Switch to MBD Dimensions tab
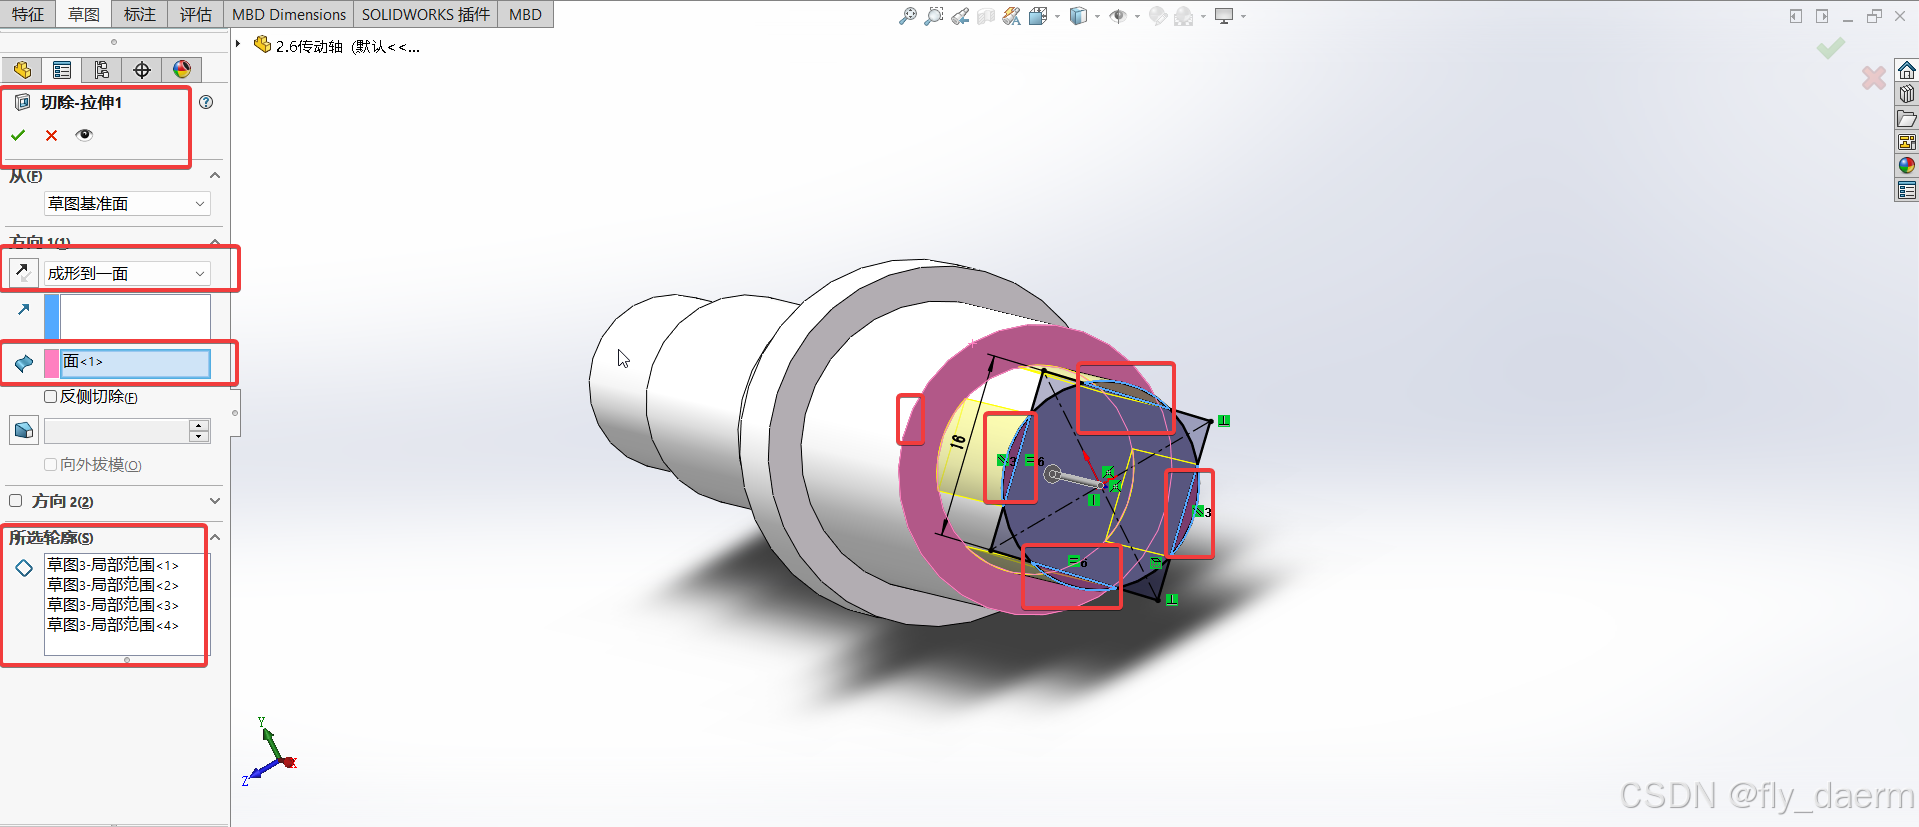 (x=289, y=14)
